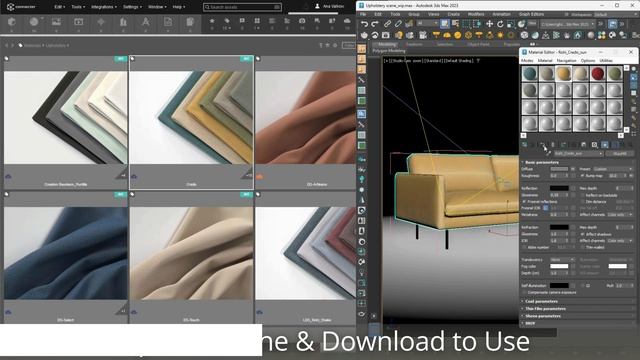The image size is (640, 360).
Task: Click Pick Material from Object eyedropper
Action: point(548,153)
